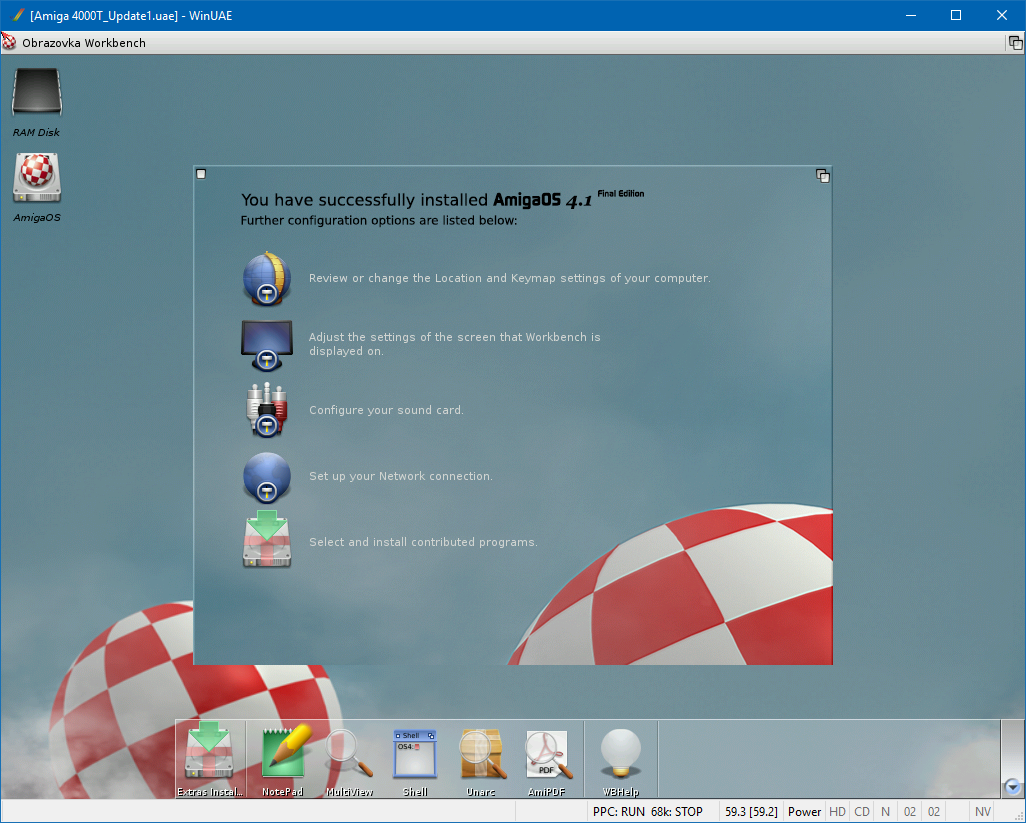The image size is (1026, 823).
Task: Start MultiView from the dock
Action: pyautogui.click(x=349, y=754)
